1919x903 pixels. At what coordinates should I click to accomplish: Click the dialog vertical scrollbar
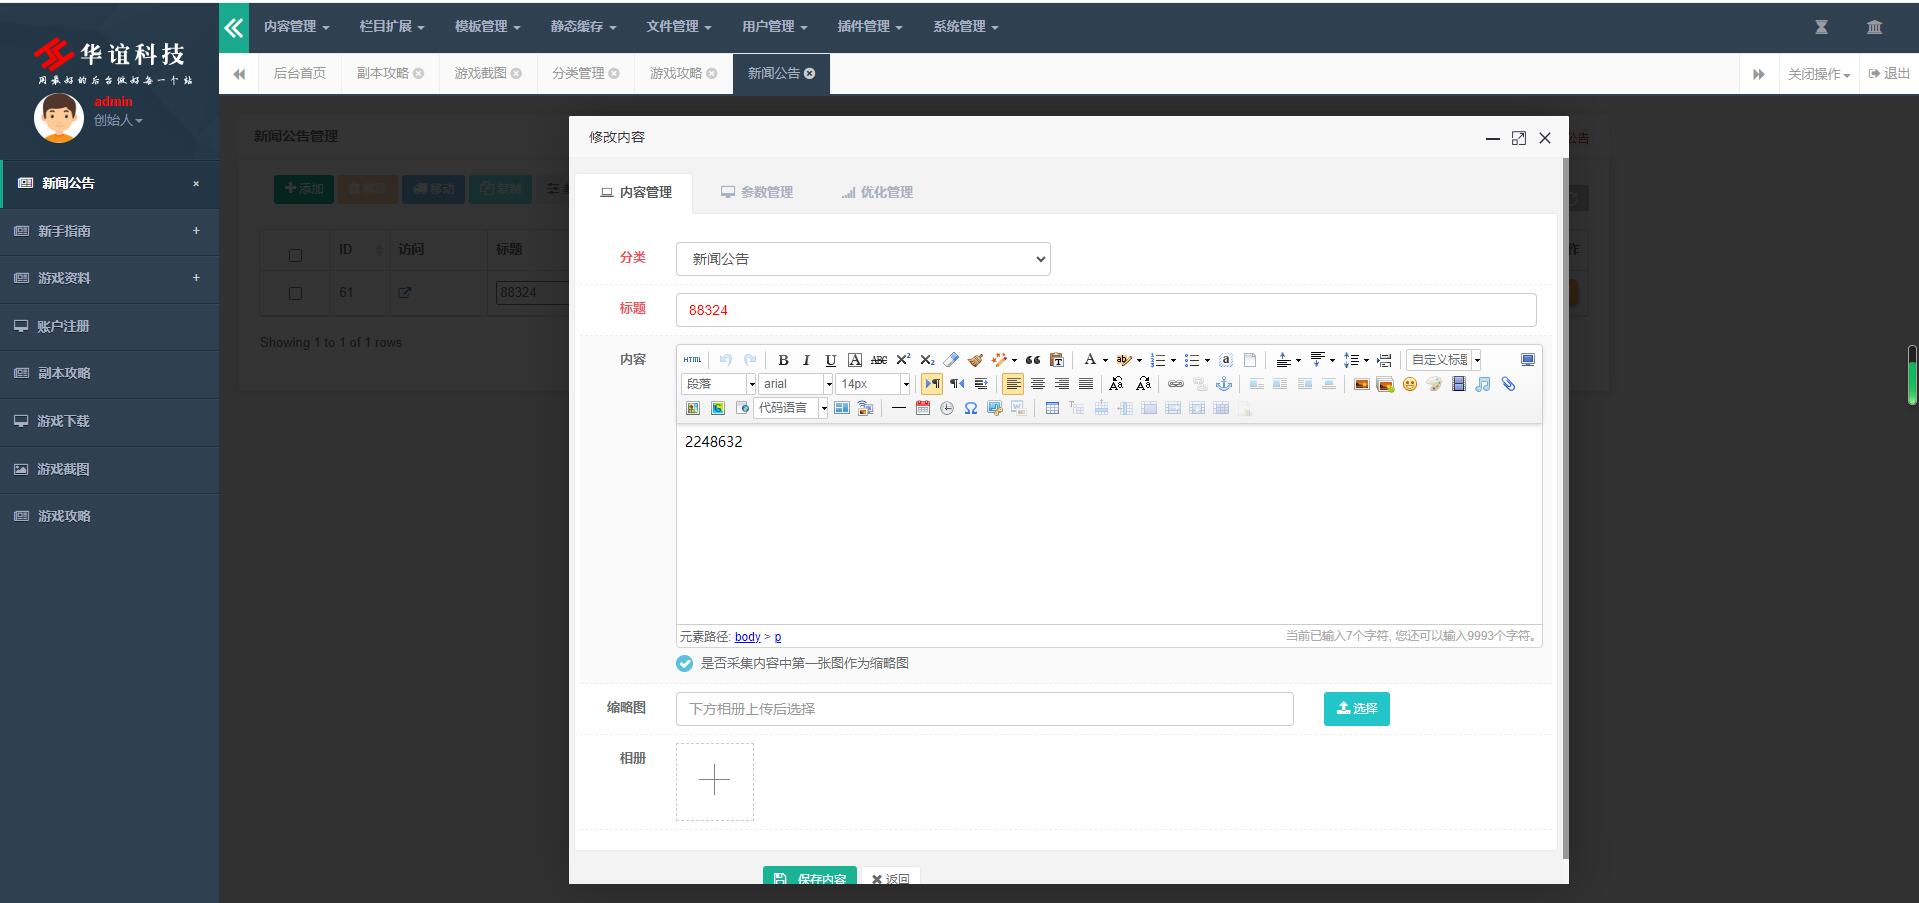(1564, 507)
